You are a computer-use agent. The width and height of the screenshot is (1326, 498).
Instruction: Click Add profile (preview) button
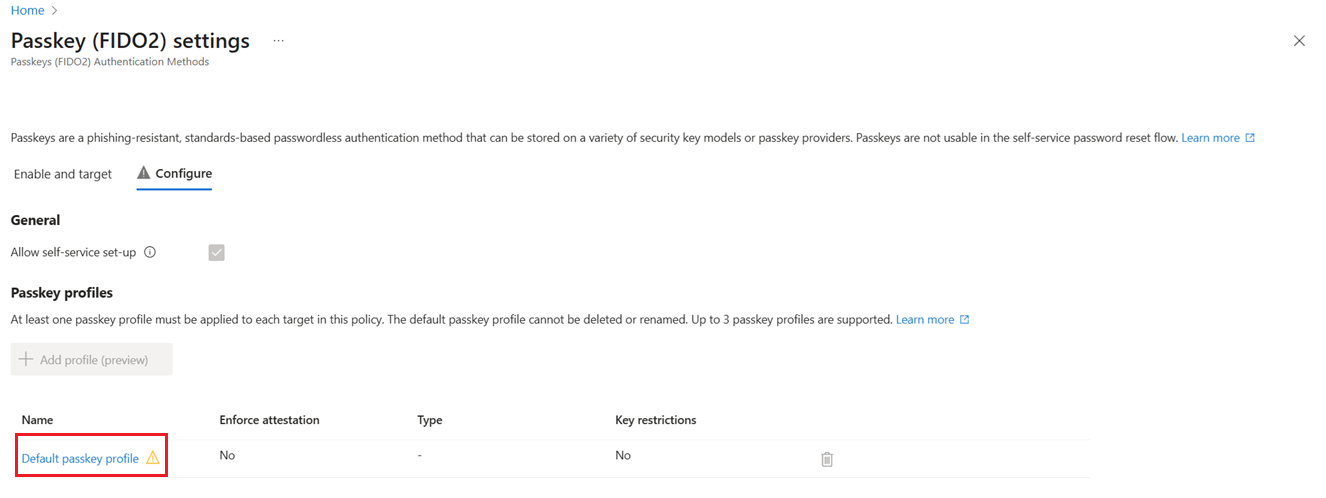[x=92, y=360]
